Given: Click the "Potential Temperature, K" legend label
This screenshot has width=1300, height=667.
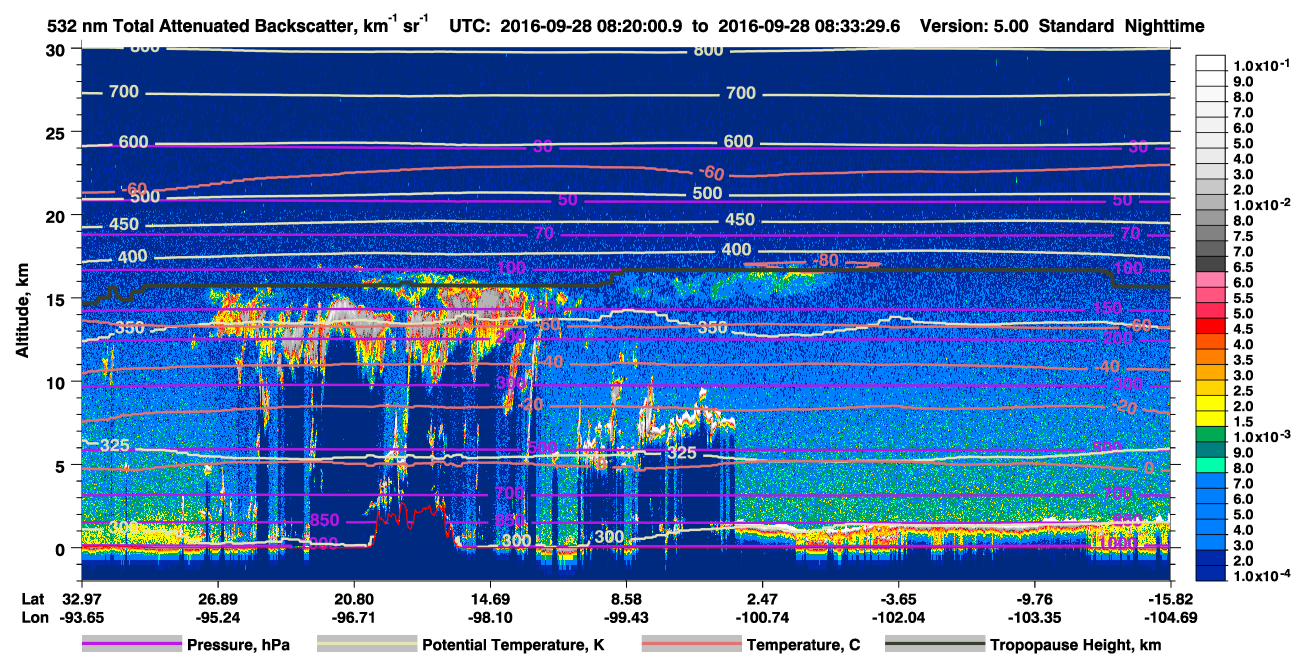Looking at the screenshot, I should click(513, 645).
